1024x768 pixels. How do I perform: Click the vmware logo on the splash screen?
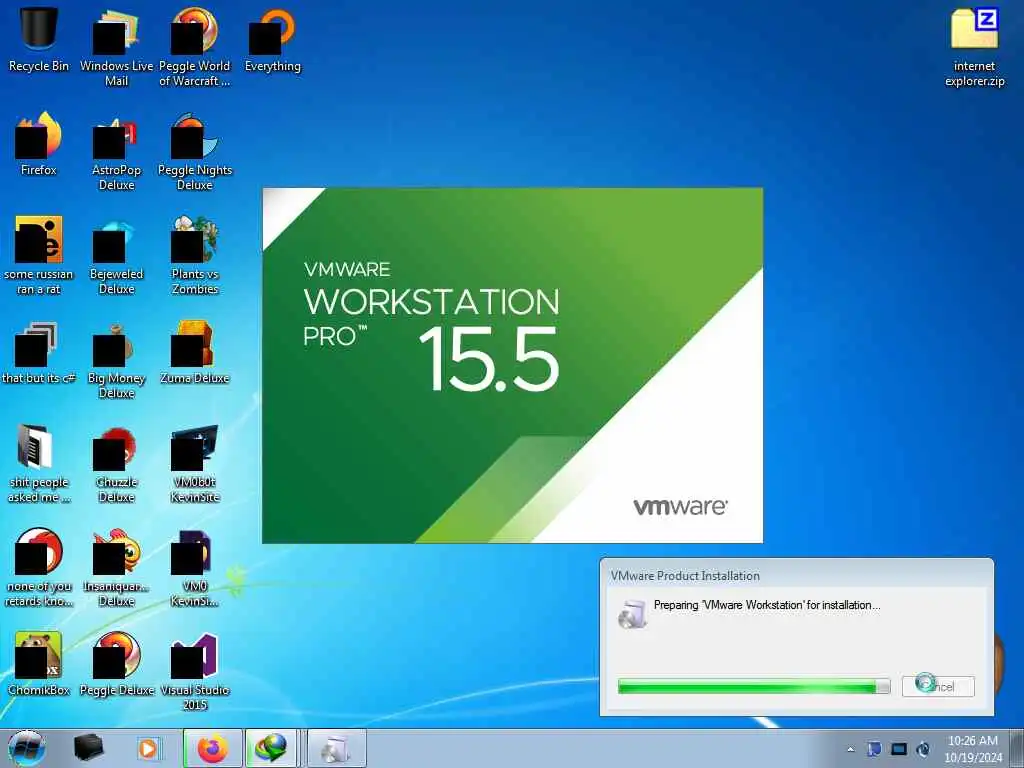click(680, 507)
